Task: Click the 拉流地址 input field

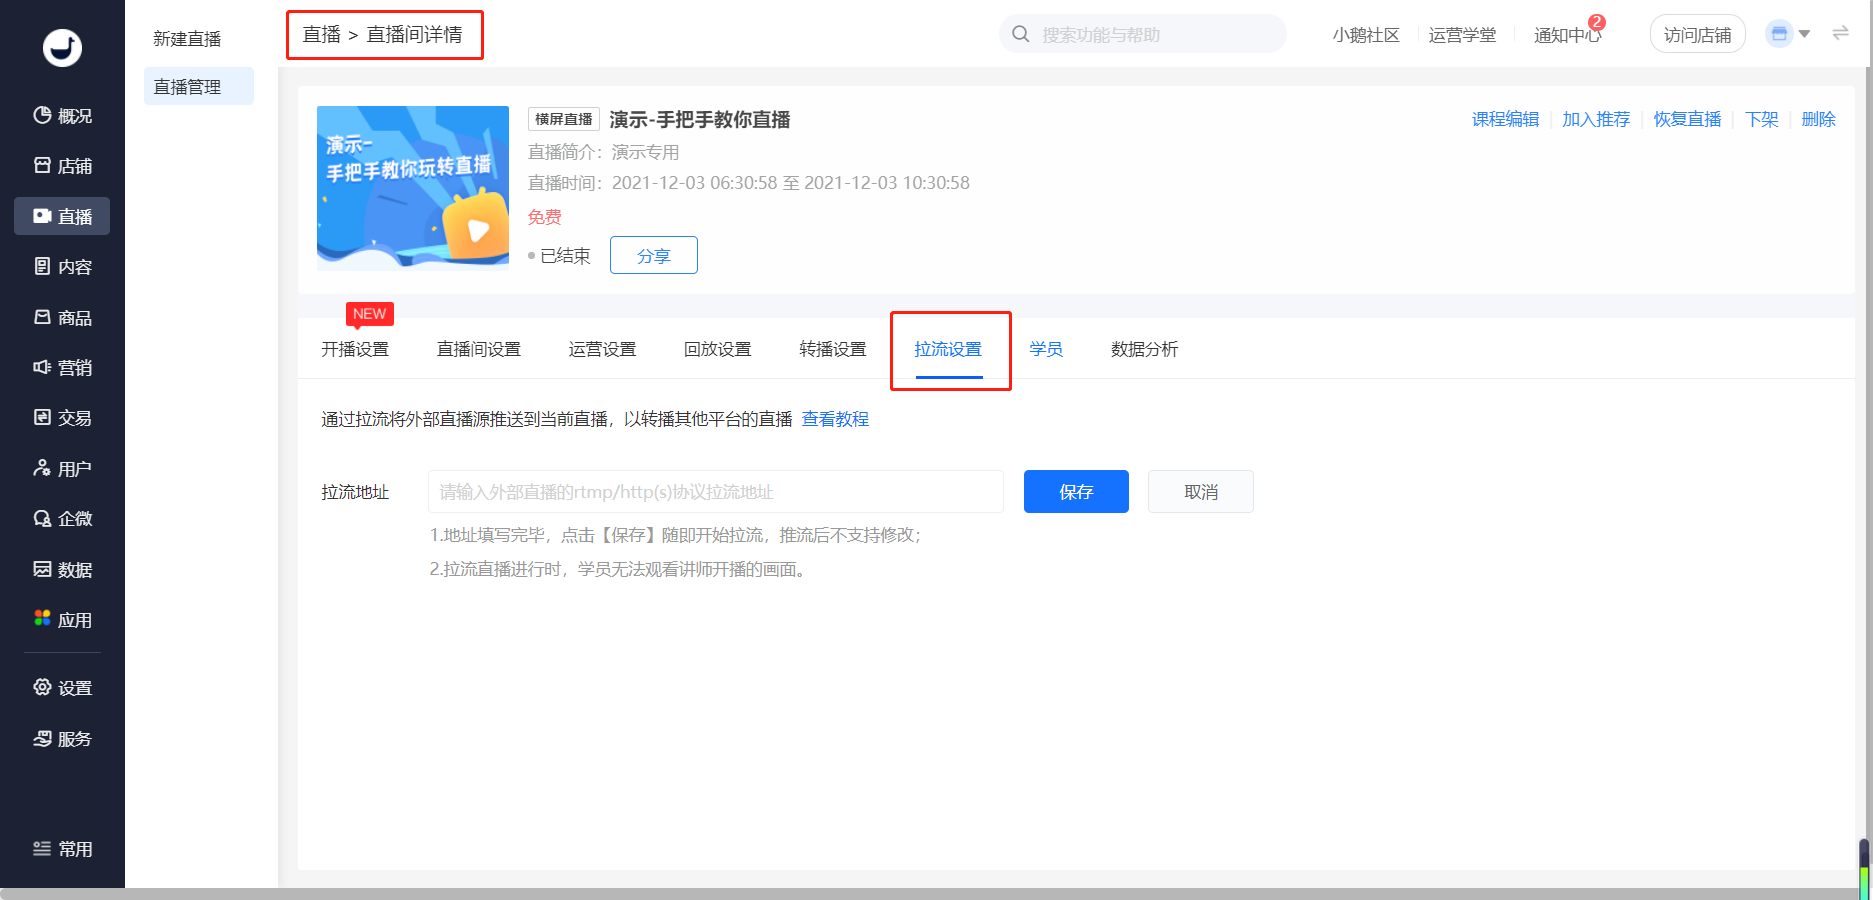Action: point(715,492)
